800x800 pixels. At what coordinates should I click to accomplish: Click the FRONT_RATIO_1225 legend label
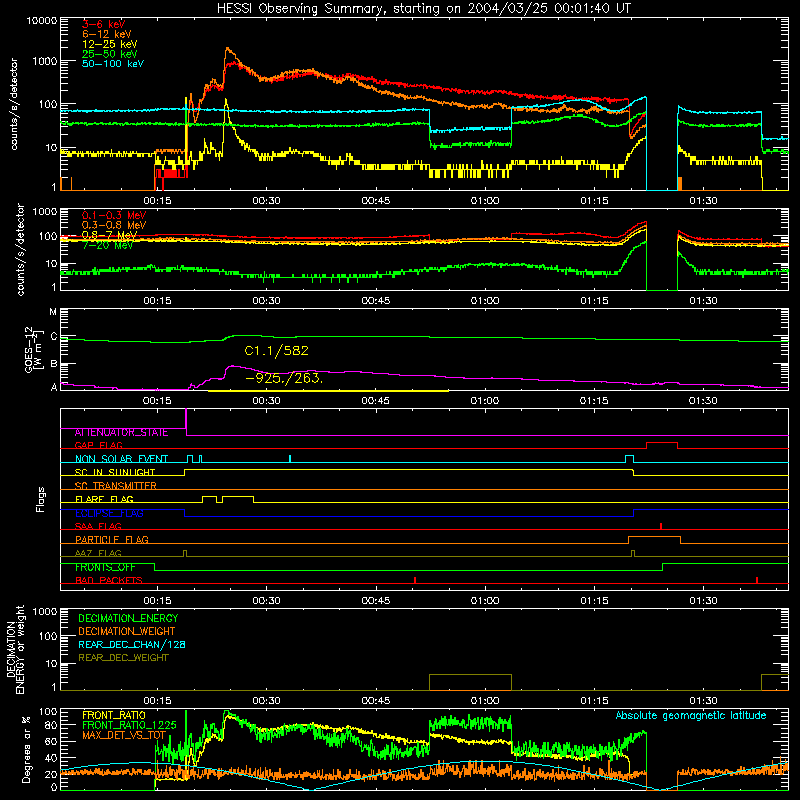tap(129, 725)
